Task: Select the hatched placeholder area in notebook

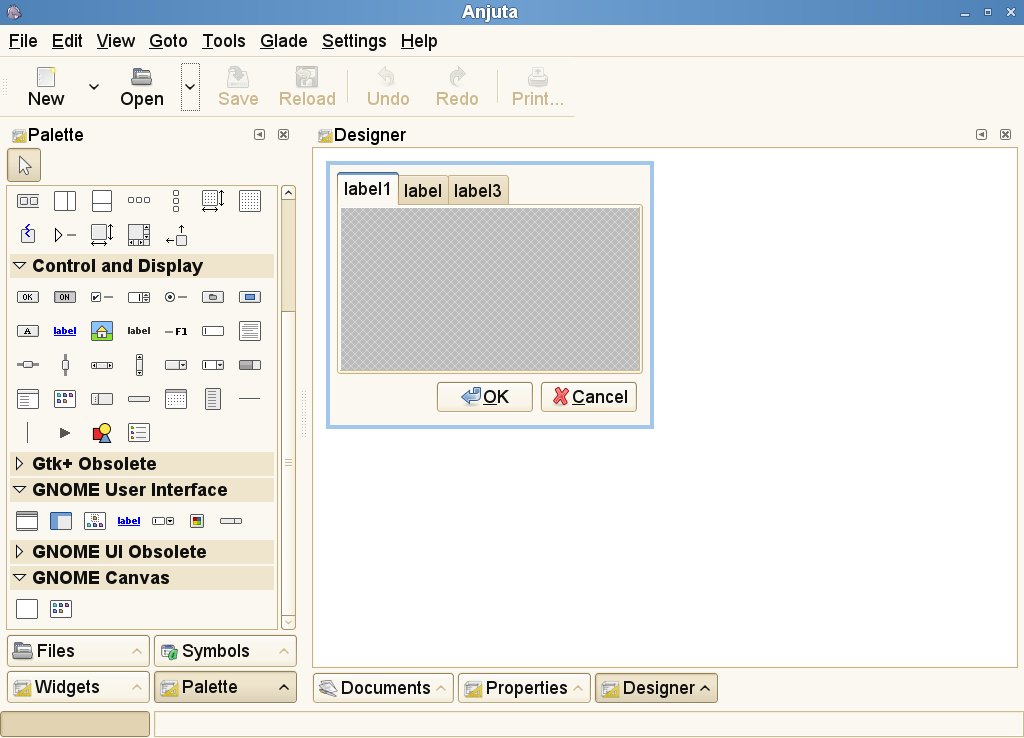Action: pyautogui.click(x=490, y=289)
